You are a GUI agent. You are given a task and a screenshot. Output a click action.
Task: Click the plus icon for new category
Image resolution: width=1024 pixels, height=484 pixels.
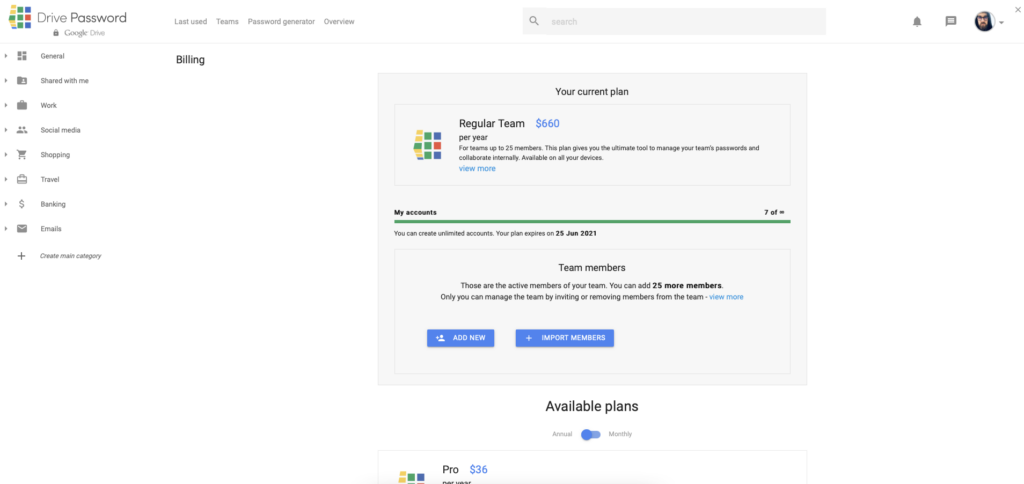[22, 256]
